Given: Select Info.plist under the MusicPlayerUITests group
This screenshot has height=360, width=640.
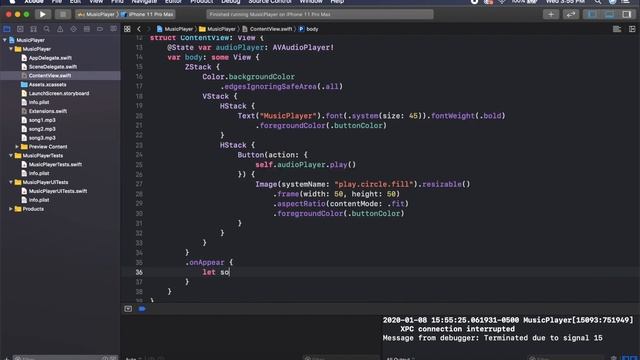Looking at the screenshot, I should (x=39, y=200).
